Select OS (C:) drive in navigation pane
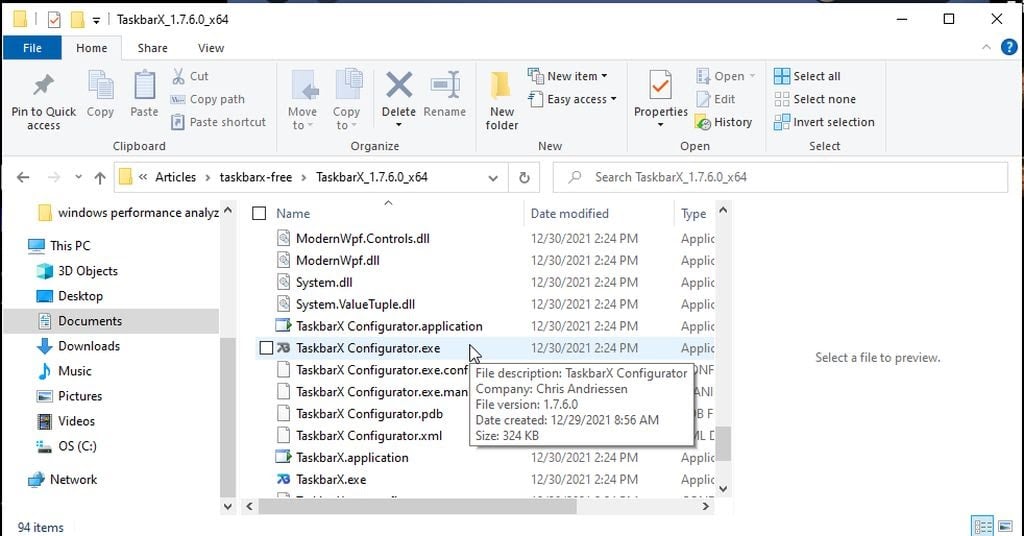 click(77, 446)
